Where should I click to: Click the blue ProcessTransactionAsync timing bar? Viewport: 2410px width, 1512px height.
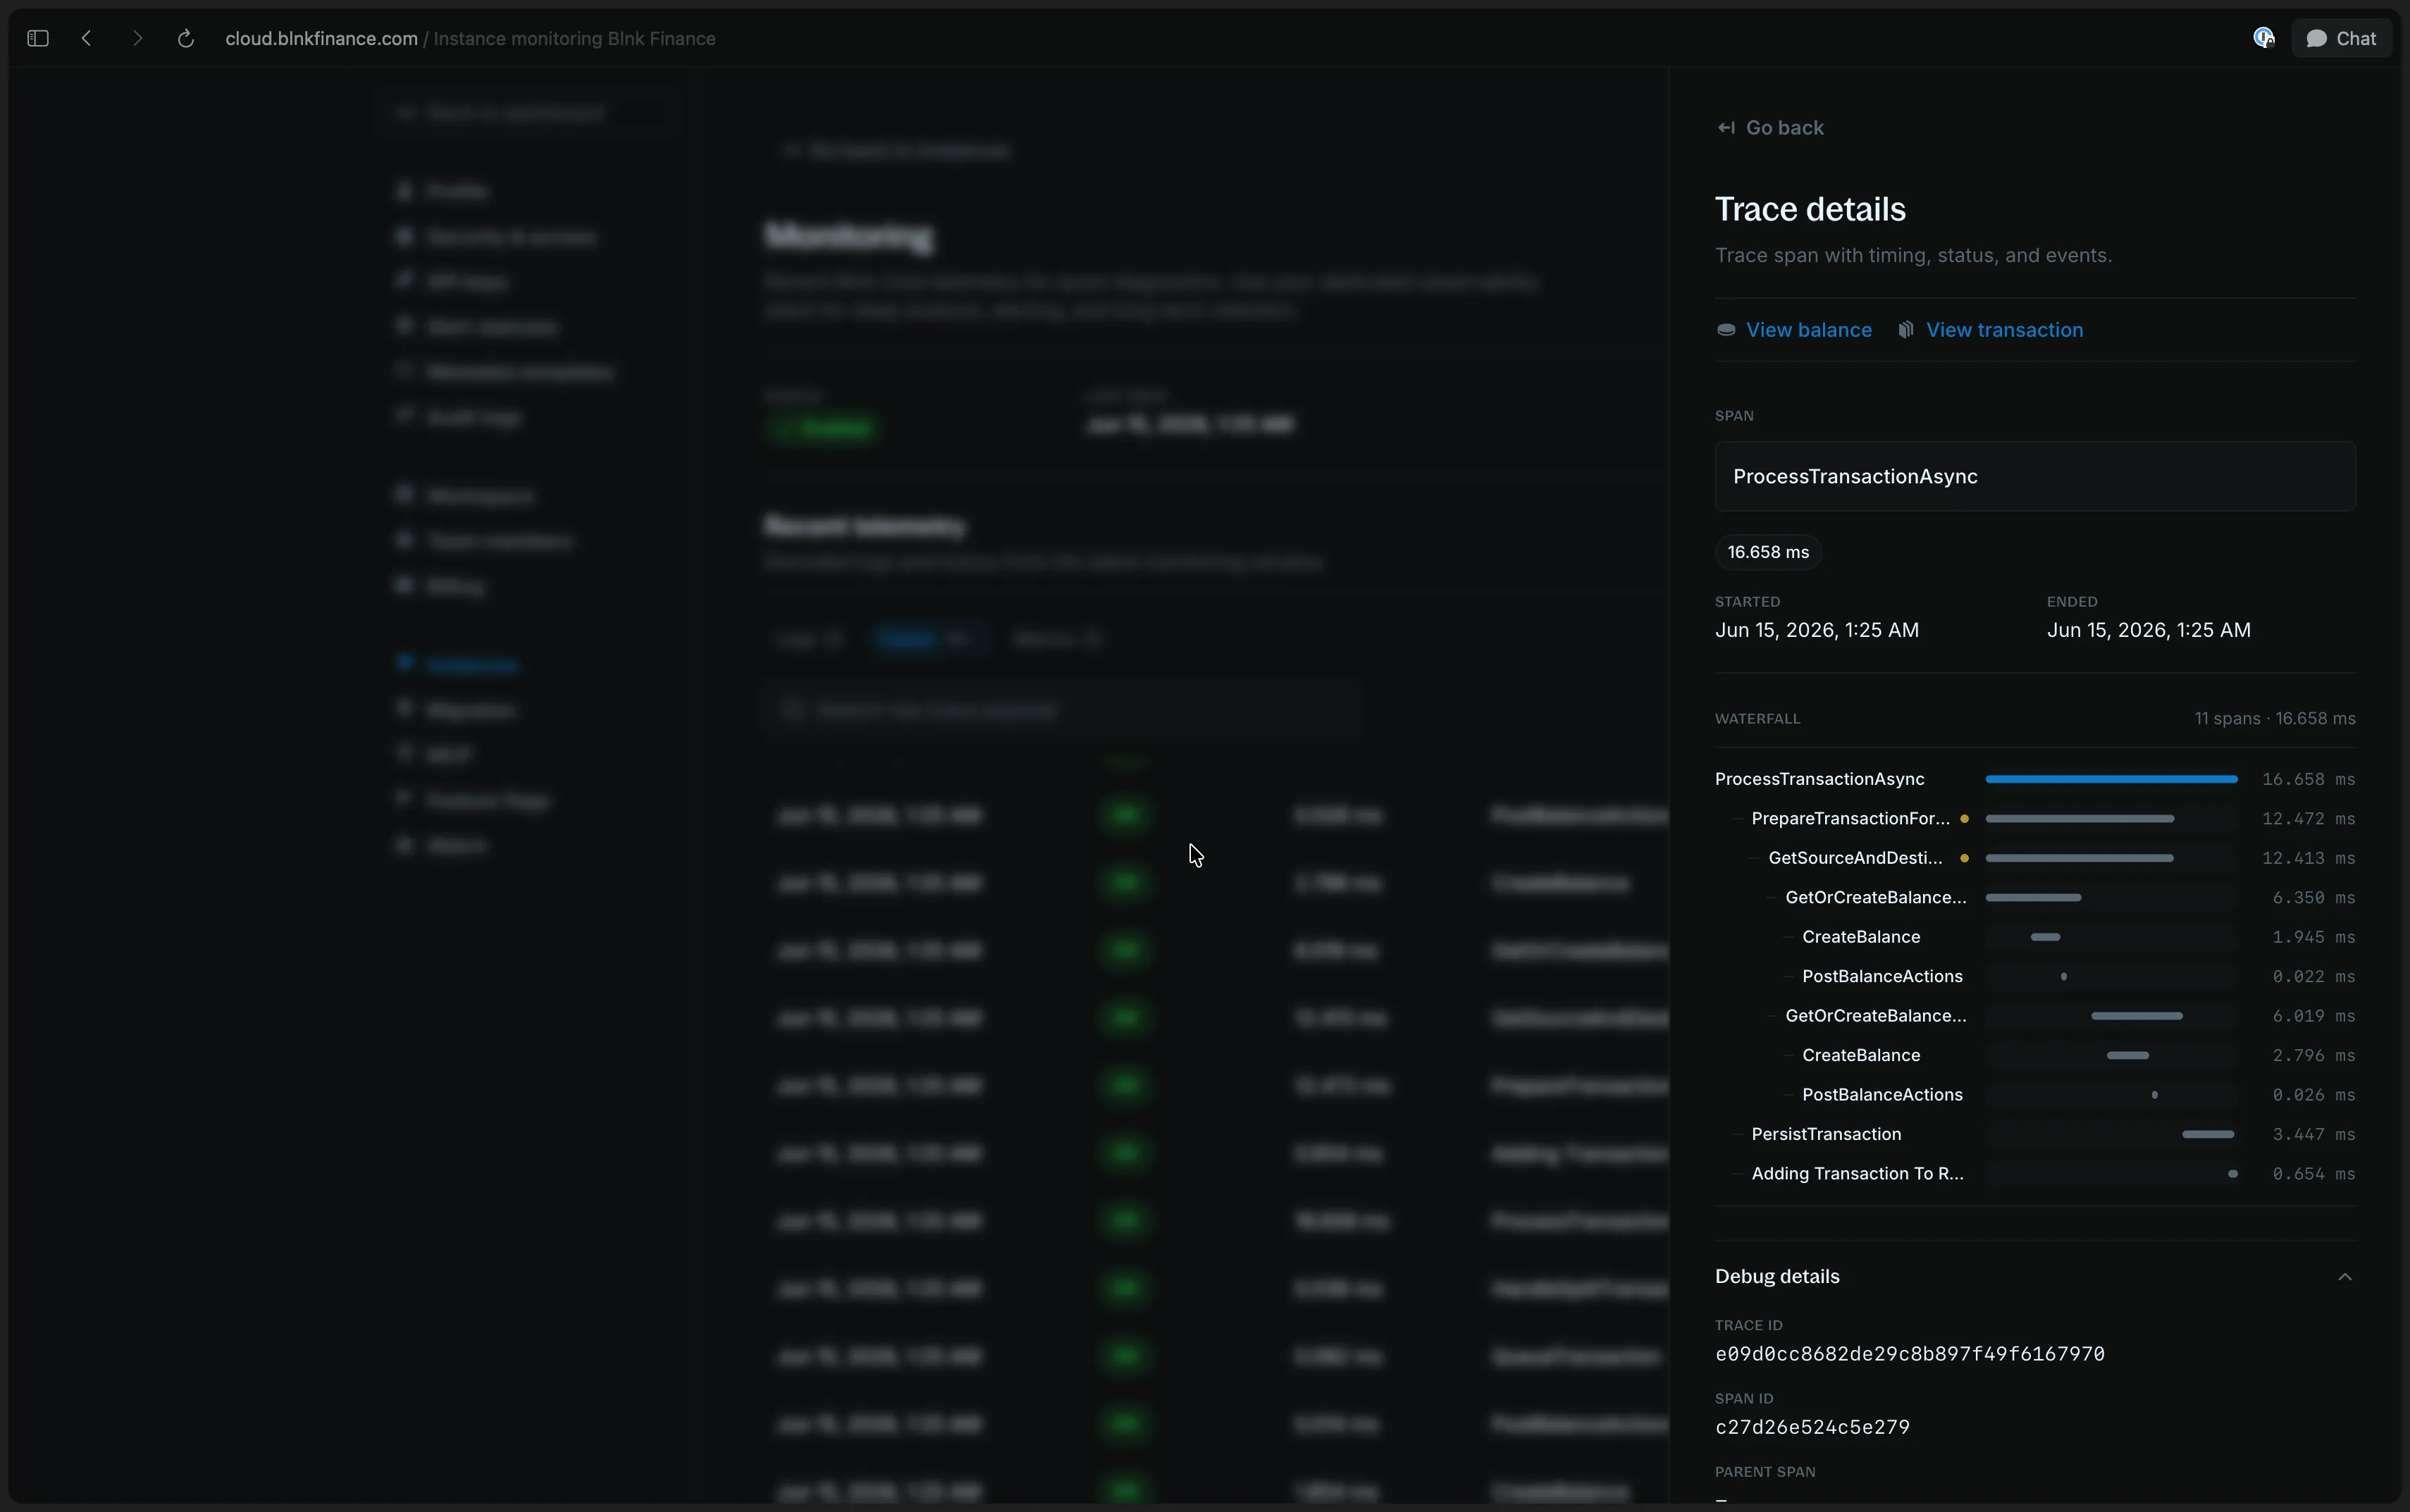coord(2111,779)
